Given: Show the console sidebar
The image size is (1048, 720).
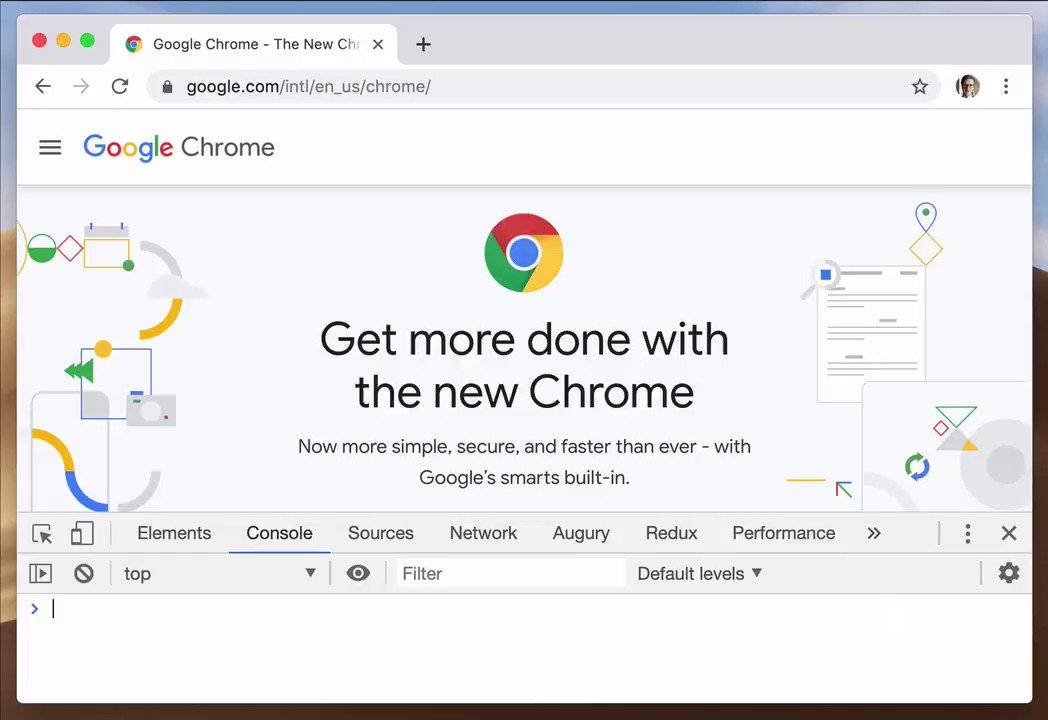Looking at the screenshot, I should point(41,574).
